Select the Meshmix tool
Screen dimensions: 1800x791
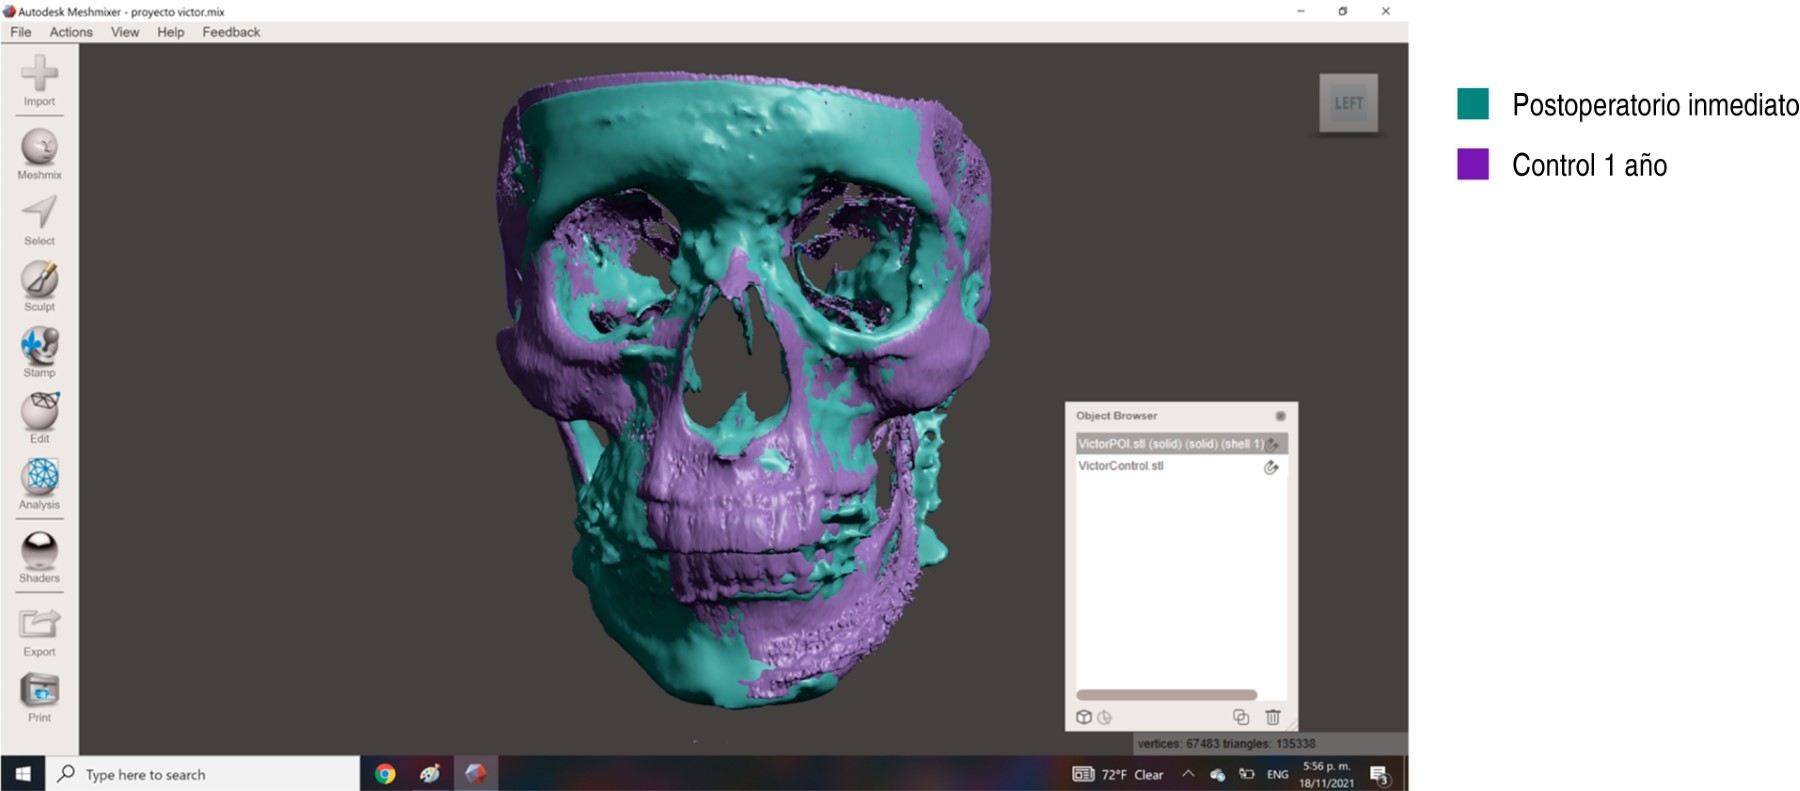[39, 148]
